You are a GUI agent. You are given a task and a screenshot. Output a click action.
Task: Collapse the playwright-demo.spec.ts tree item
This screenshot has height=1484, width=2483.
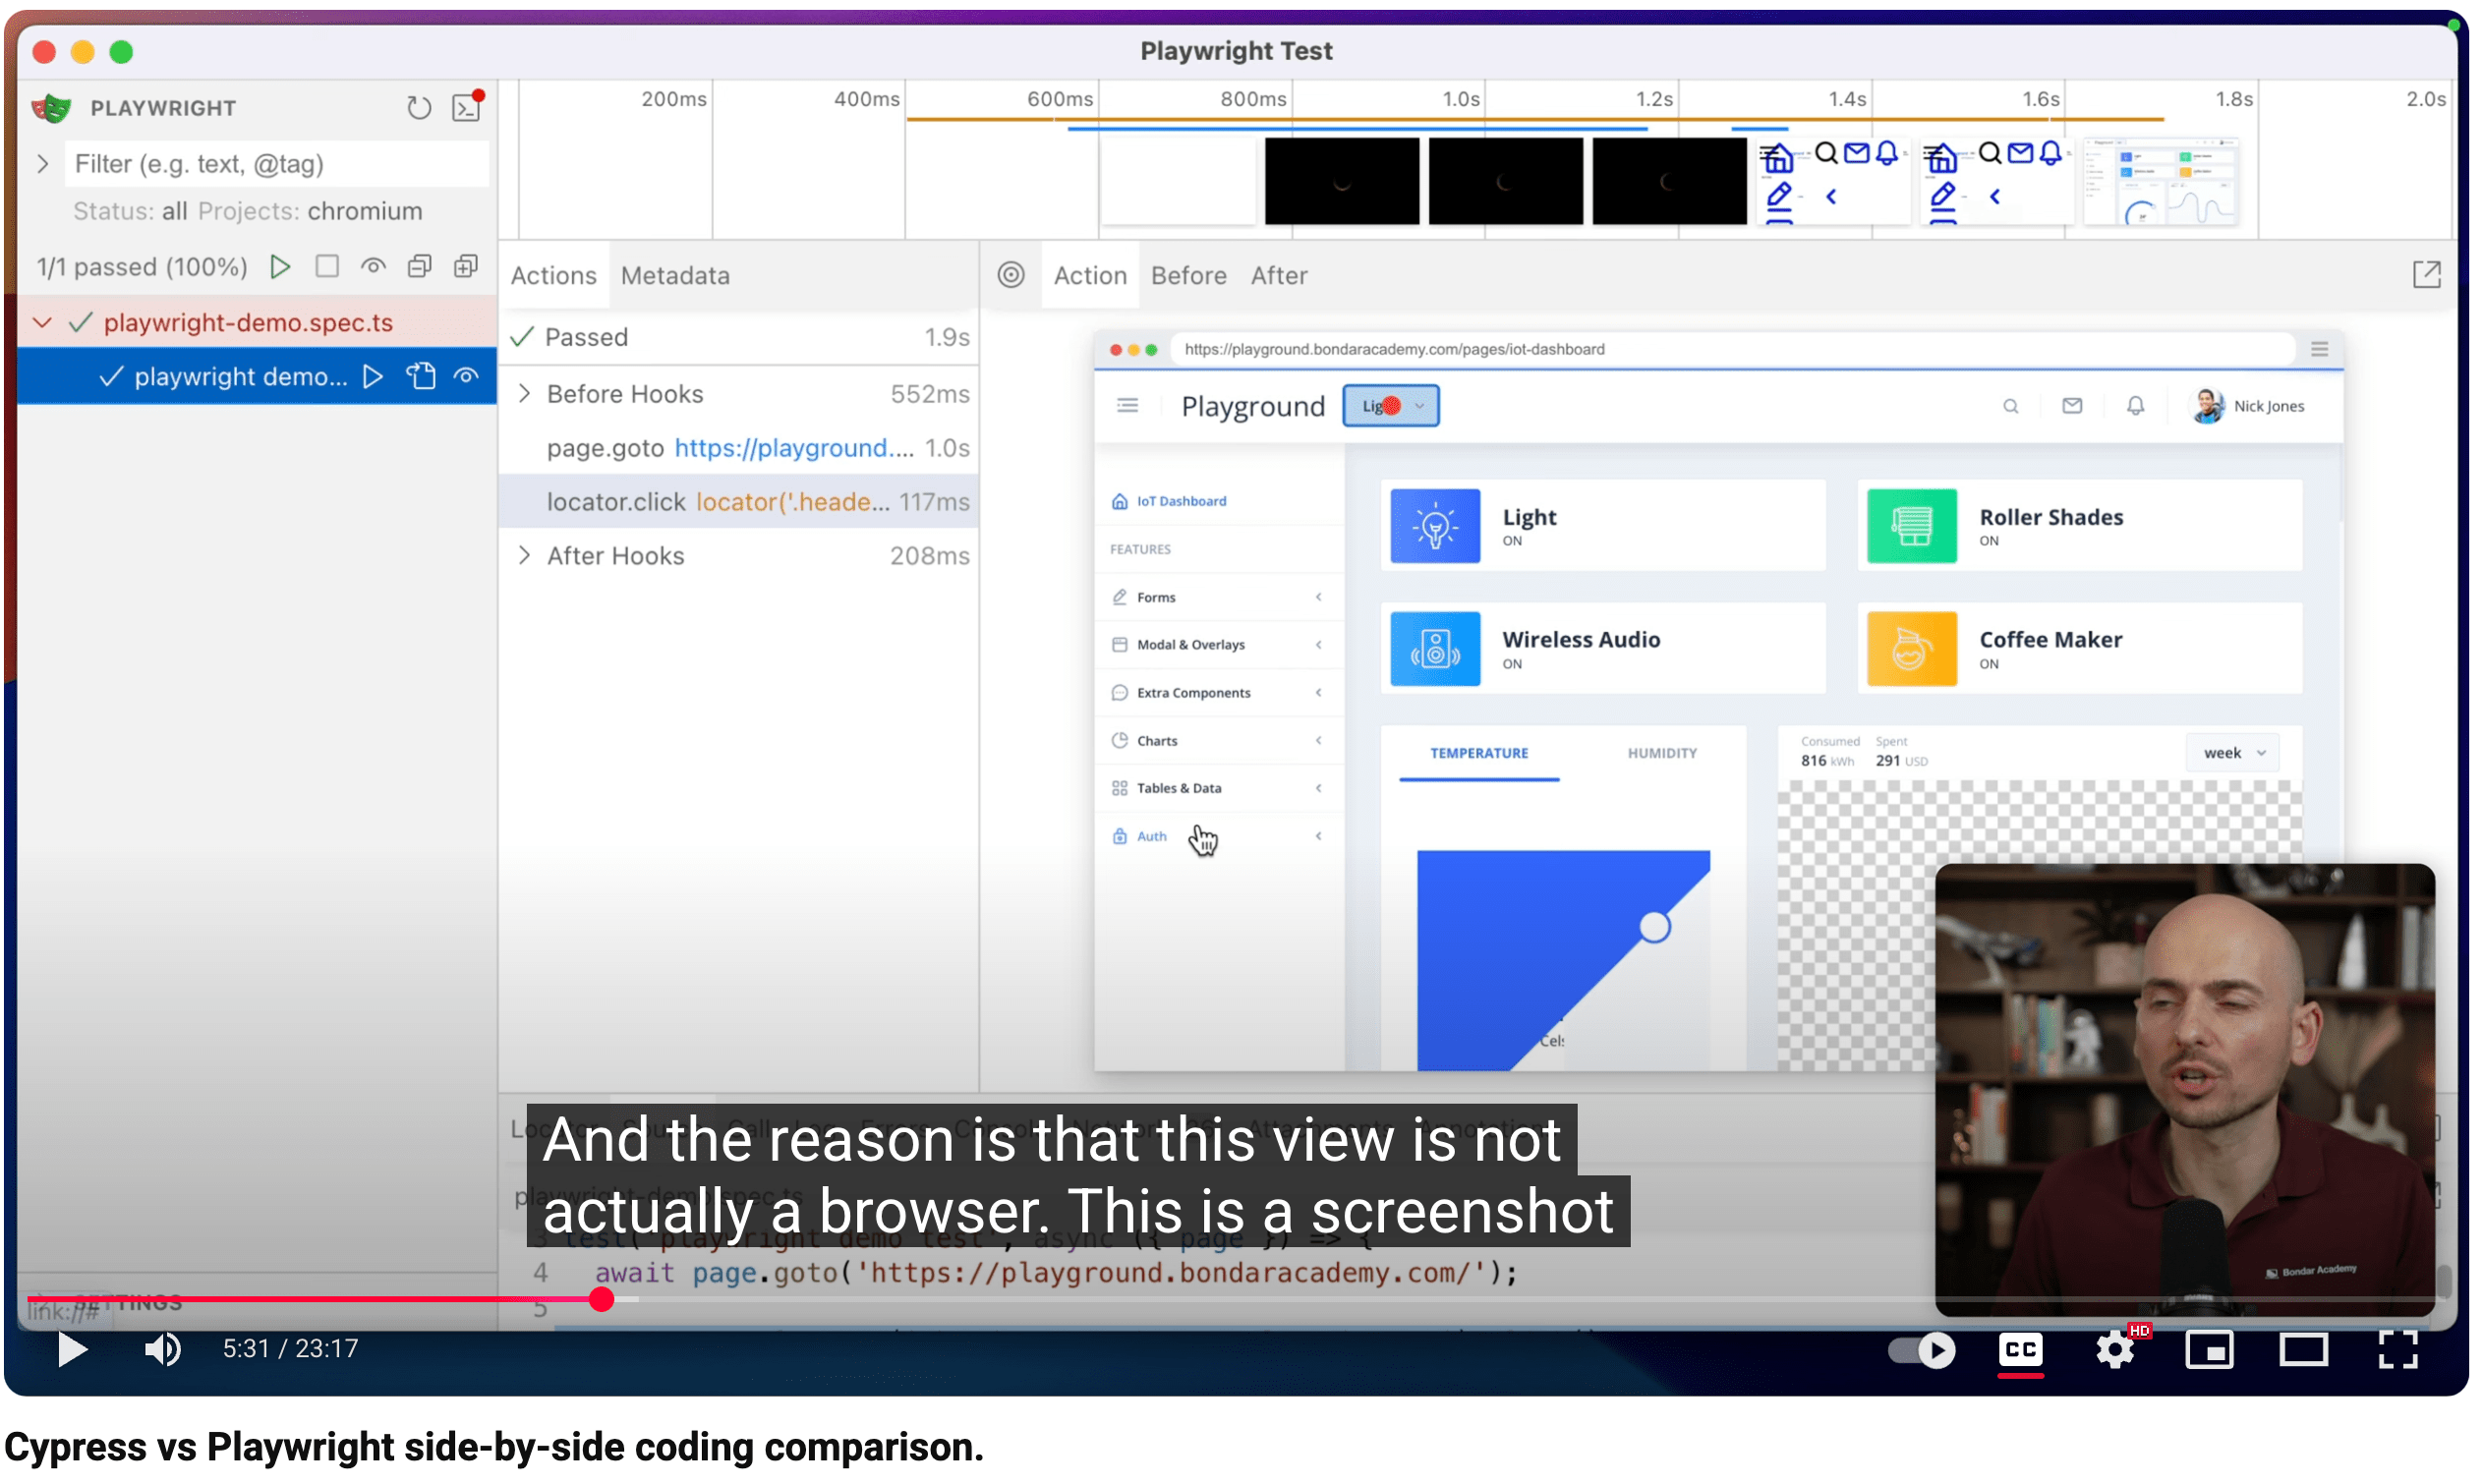pos(42,323)
